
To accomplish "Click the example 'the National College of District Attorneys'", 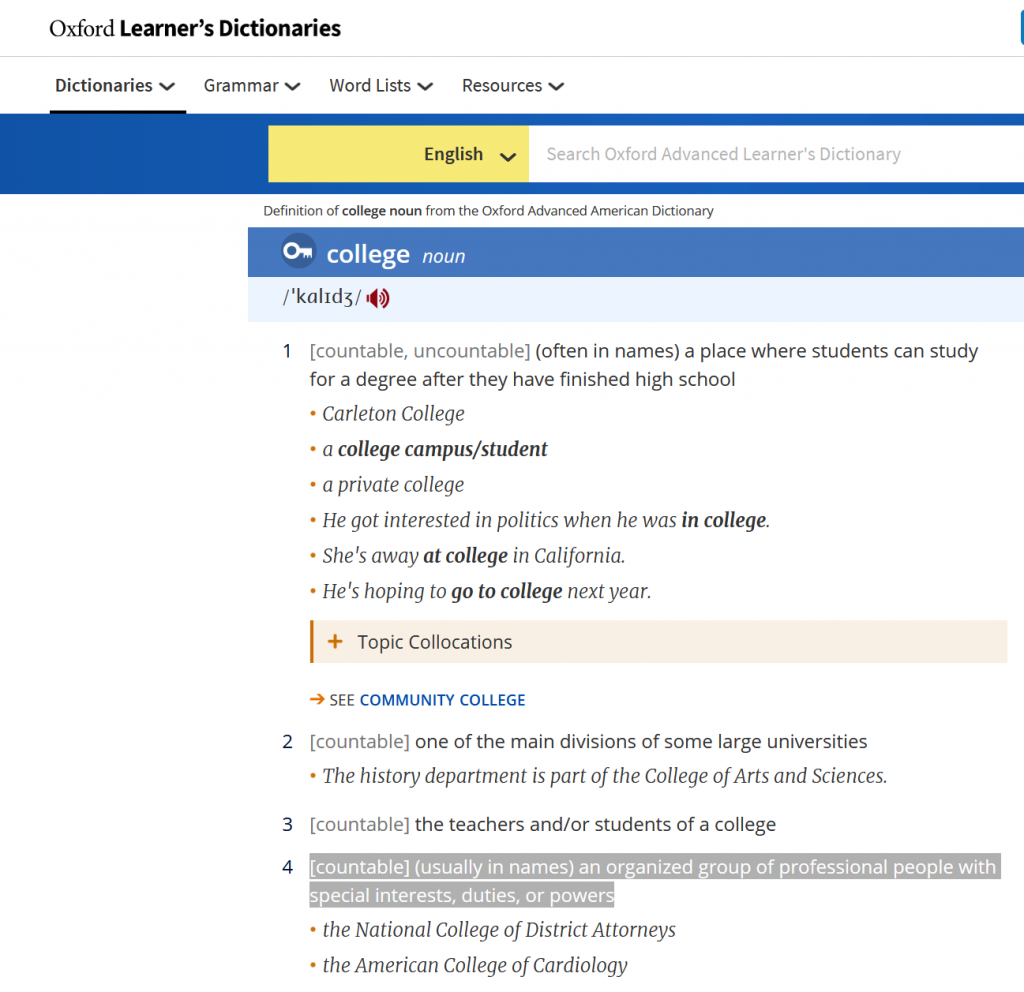I will (499, 930).
